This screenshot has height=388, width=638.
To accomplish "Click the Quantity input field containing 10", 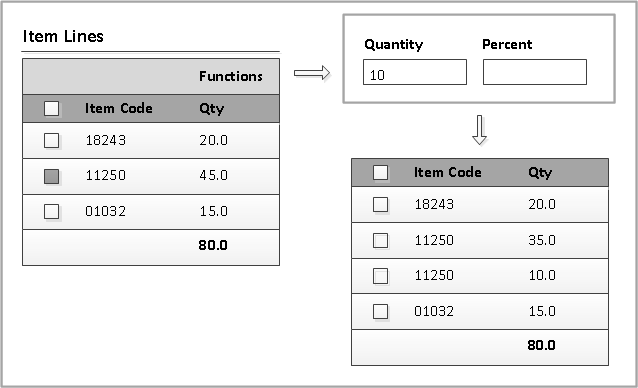I will (415, 72).
